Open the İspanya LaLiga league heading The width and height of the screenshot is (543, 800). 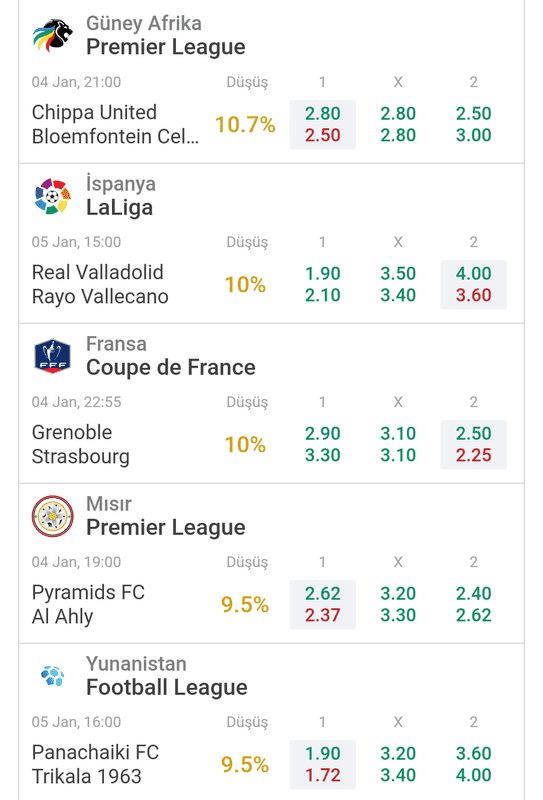[x=120, y=196]
